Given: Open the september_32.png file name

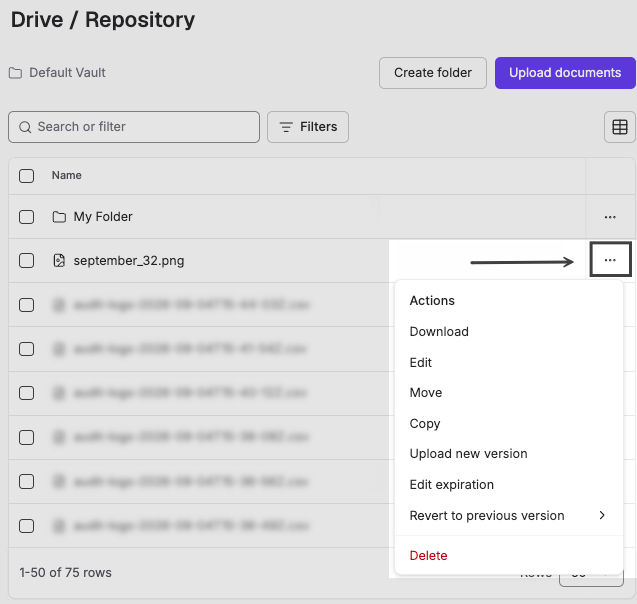Looking at the screenshot, I should pyautogui.click(x=129, y=260).
